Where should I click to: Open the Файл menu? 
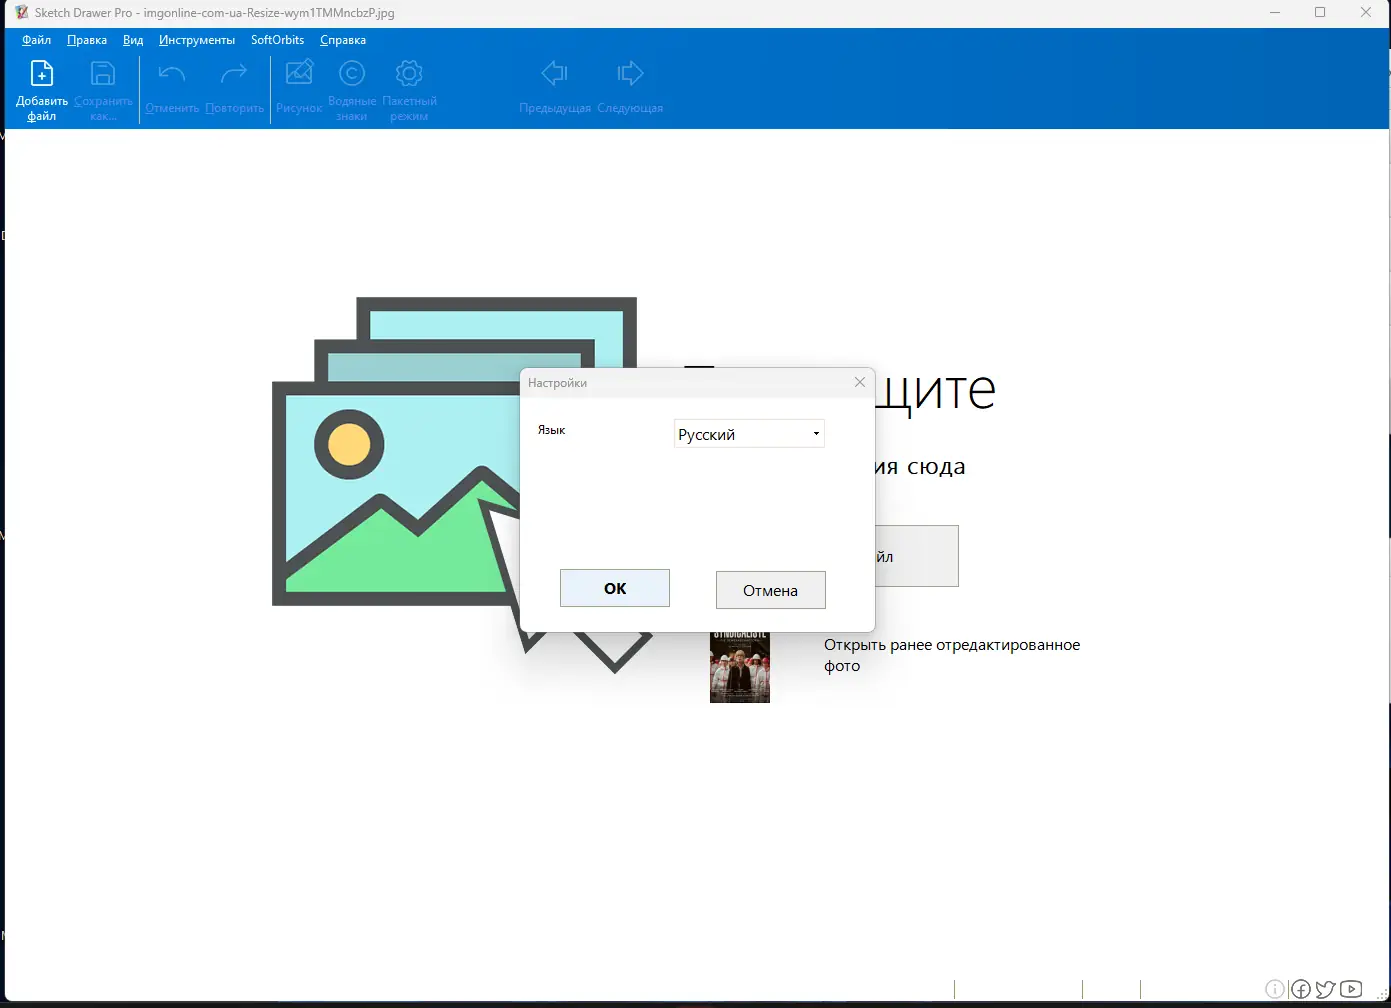pyautogui.click(x=37, y=40)
